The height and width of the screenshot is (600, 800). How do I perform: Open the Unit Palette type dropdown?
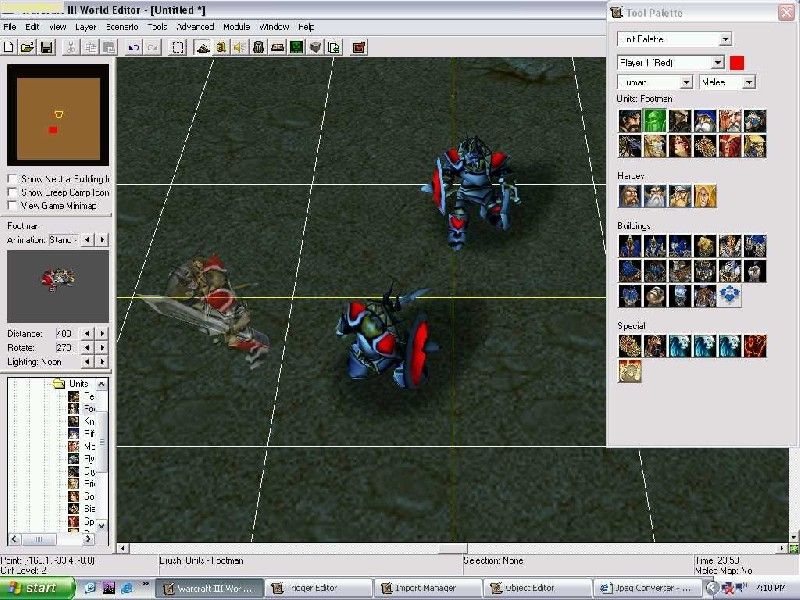click(726, 39)
